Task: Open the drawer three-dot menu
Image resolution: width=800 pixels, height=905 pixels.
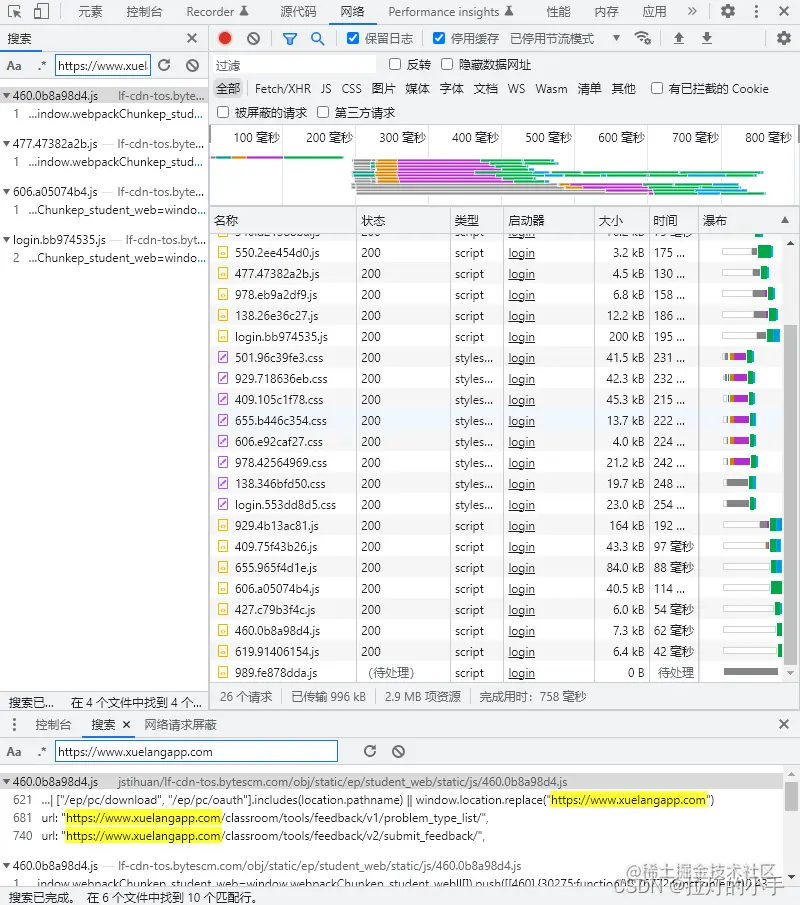Action: pyautogui.click(x=14, y=724)
